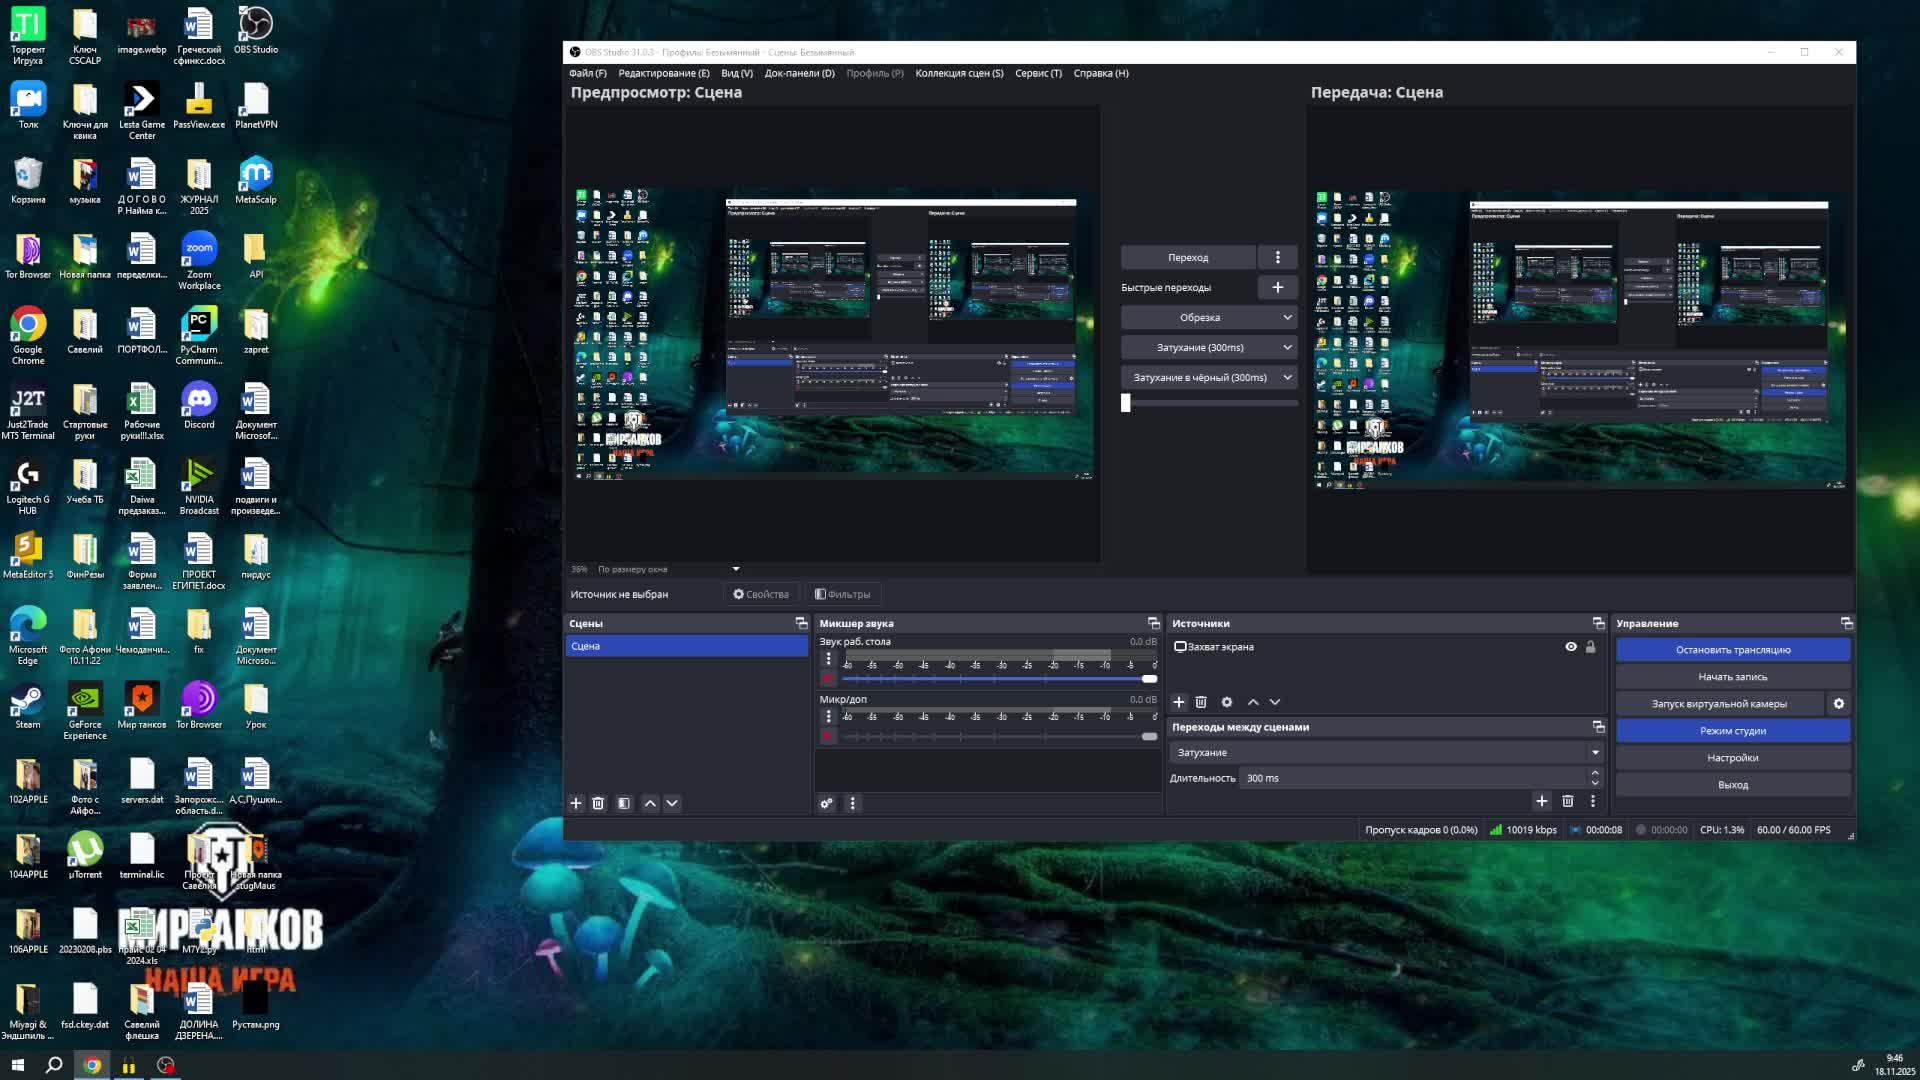Open Затухание scene transition combo box
Viewport: 1920px width, 1080px height.
click(x=1386, y=752)
